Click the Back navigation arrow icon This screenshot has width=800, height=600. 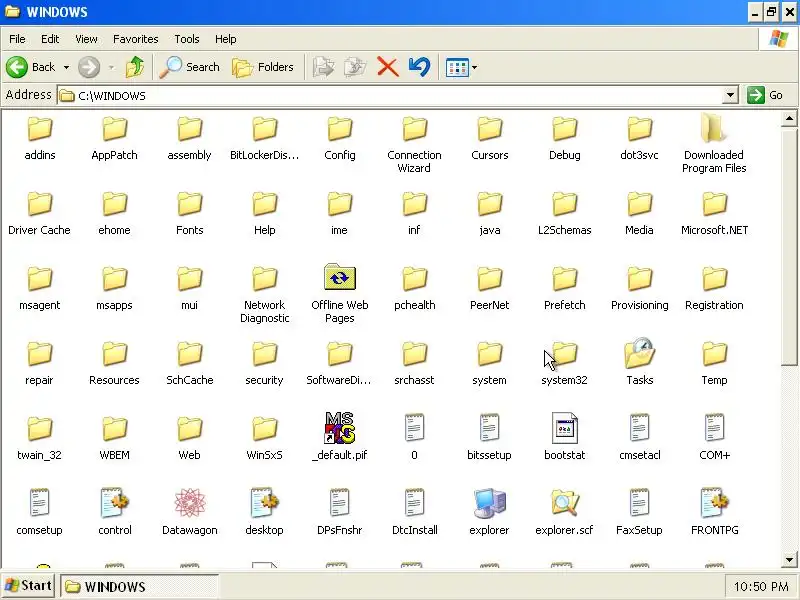pos(17,67)
